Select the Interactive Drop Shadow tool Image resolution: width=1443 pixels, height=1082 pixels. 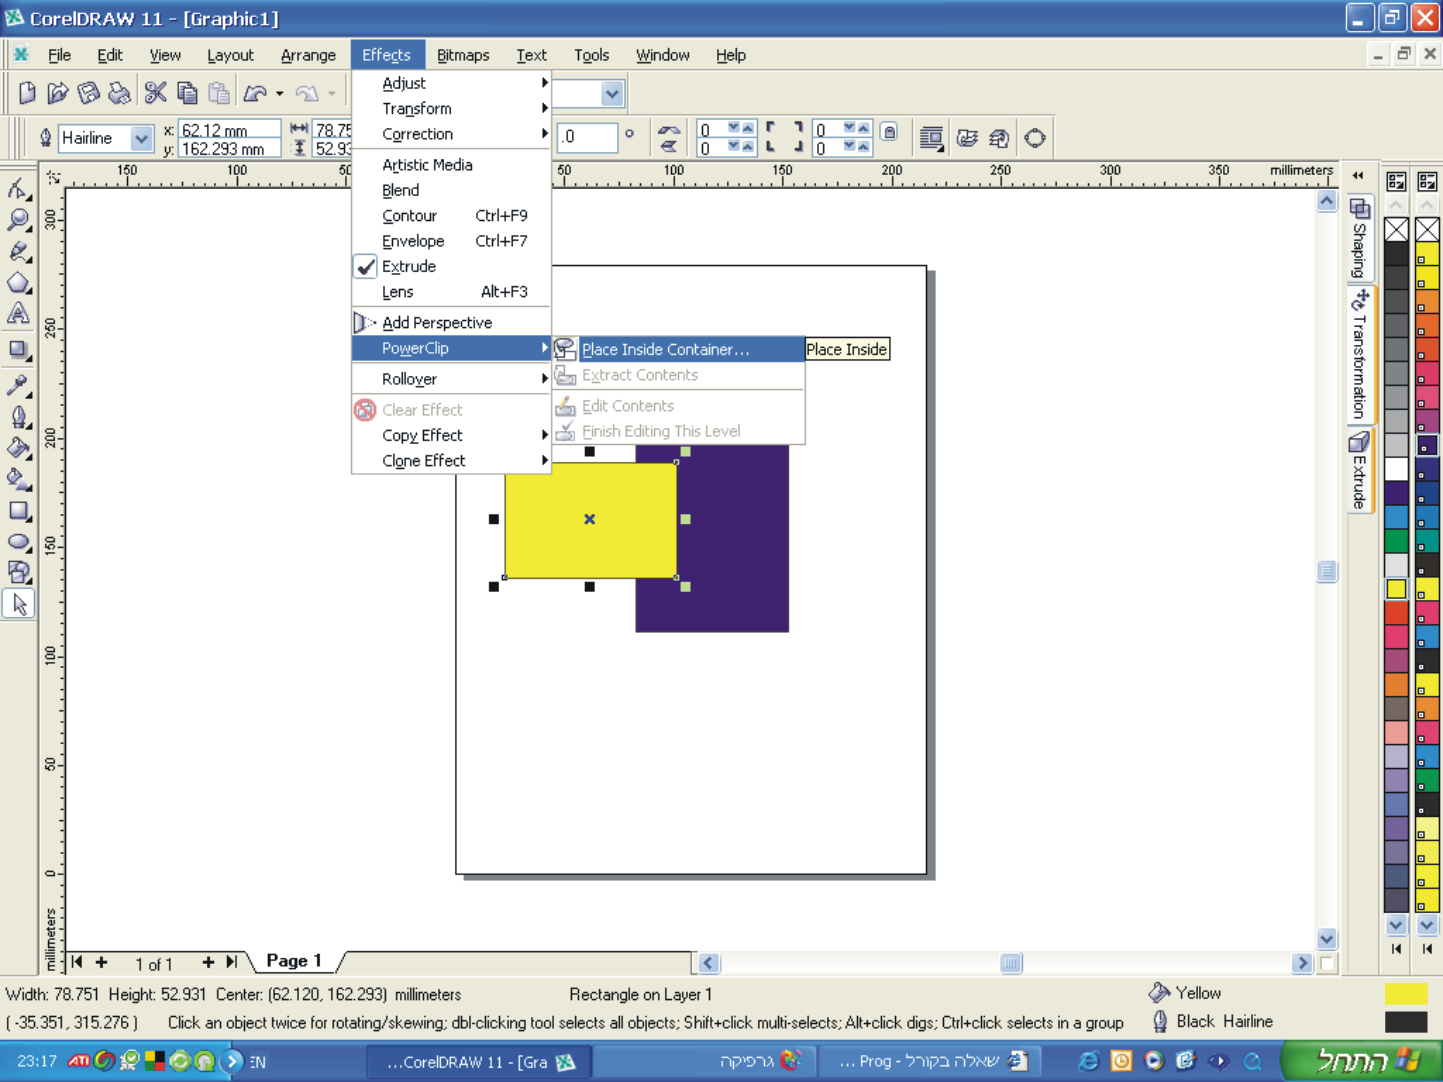(x=18, y=350)
